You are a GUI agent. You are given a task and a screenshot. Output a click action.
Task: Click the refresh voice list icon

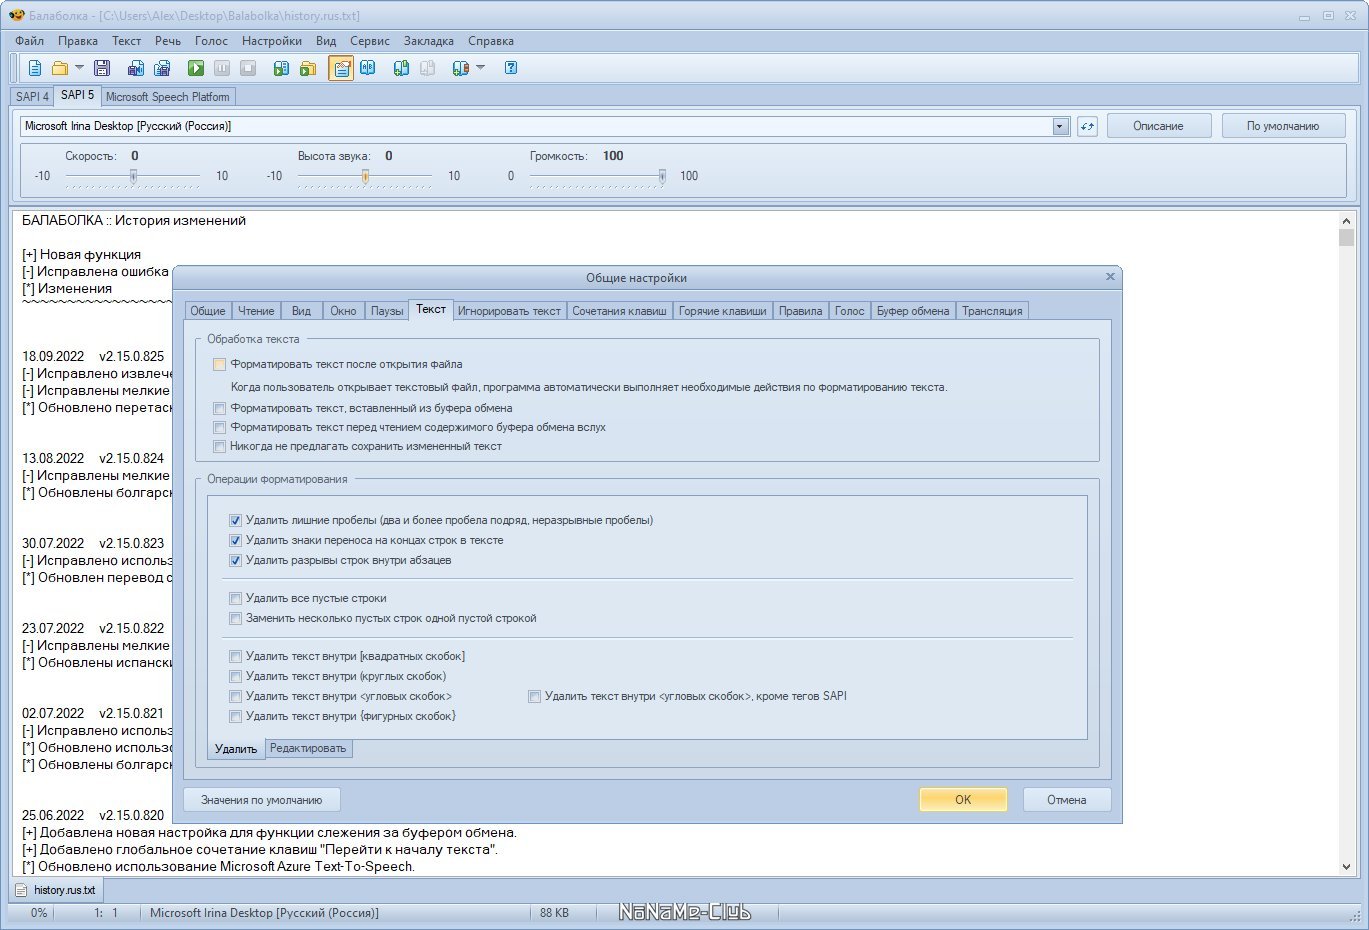tap(1087, 127)
